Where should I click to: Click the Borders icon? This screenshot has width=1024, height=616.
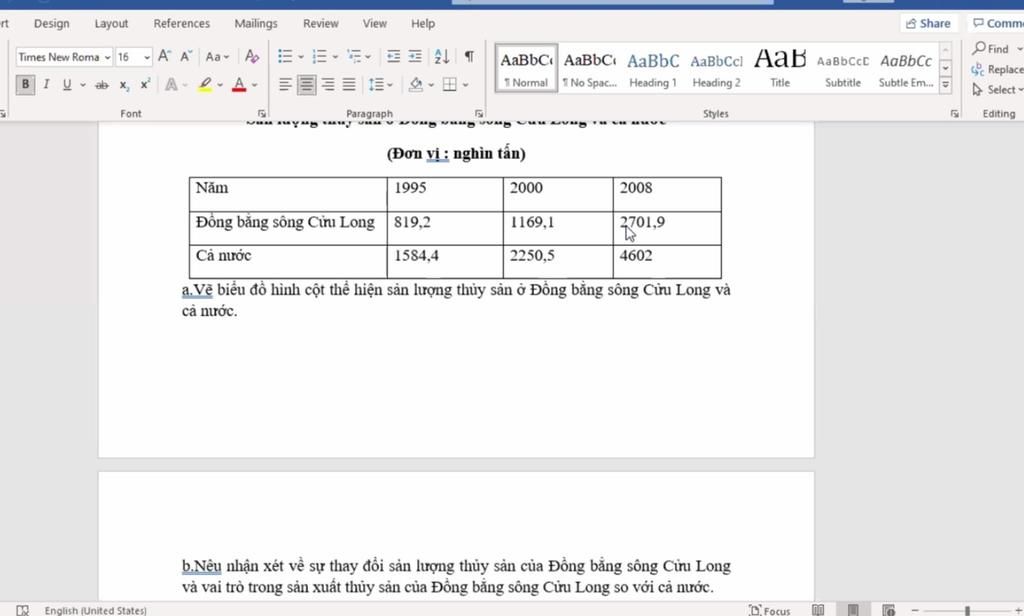point(449,84)
